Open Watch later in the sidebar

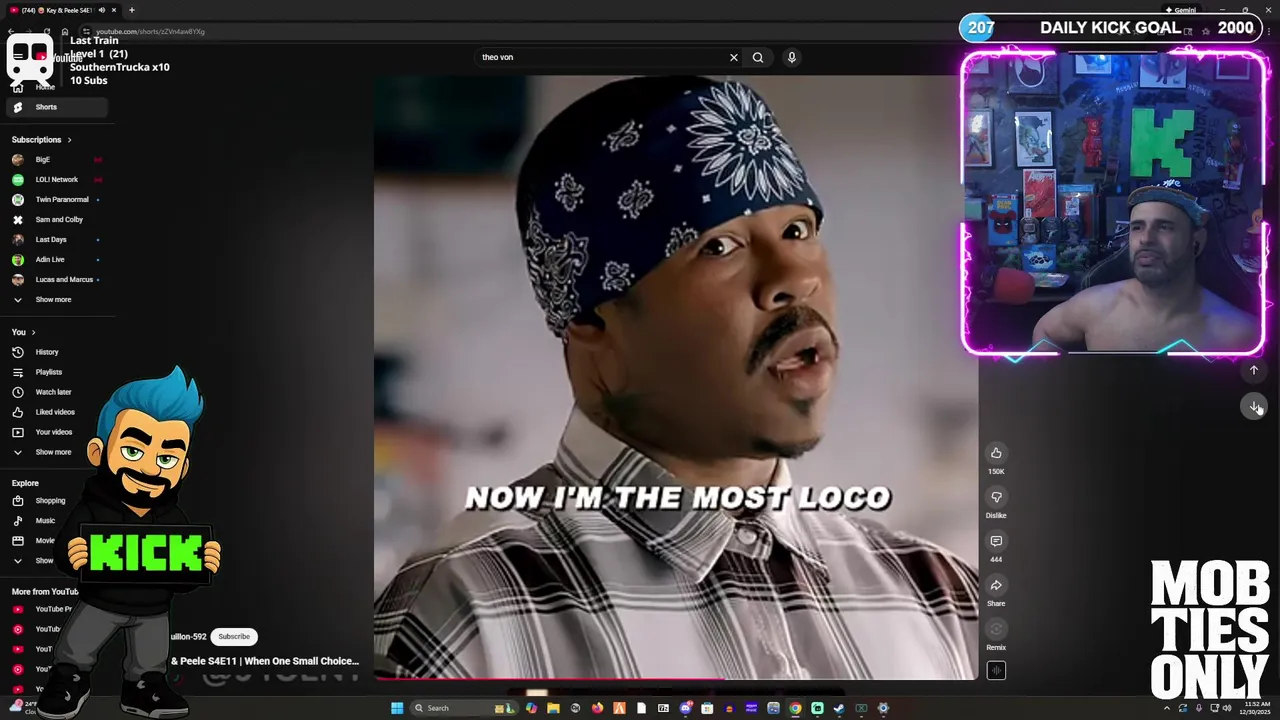tap(58, 392)
